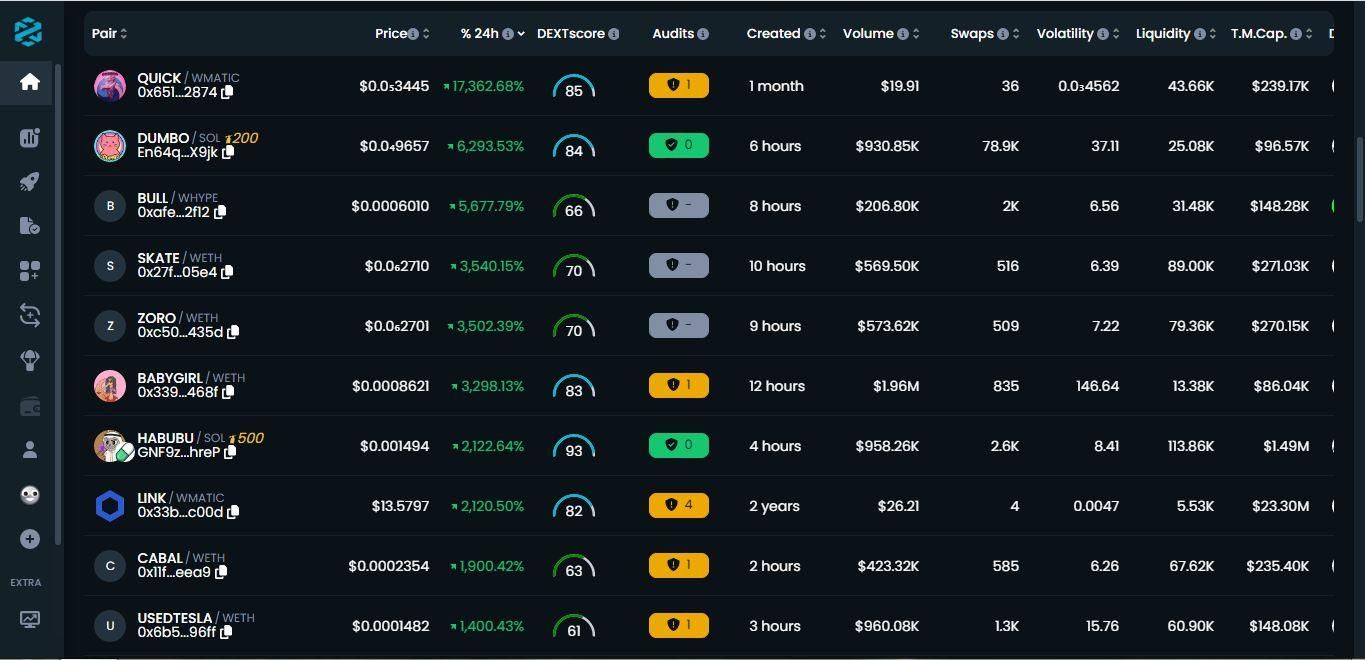The image size is (1365, 660).
Task: Click the QUICK token avatar image
Action: [110, 86]
